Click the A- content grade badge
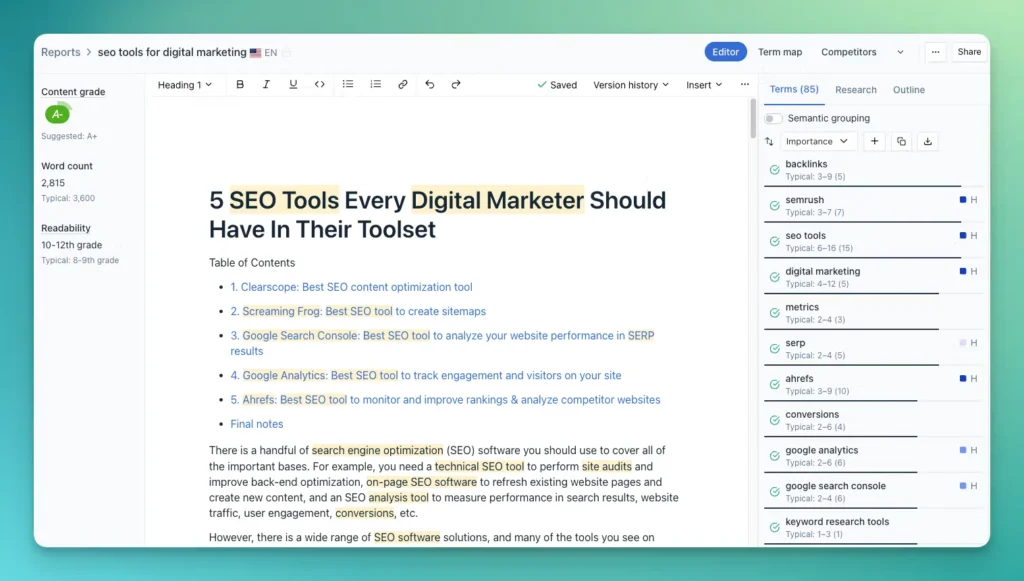This screenshot has height=581, width=1024. click(57, 114)
